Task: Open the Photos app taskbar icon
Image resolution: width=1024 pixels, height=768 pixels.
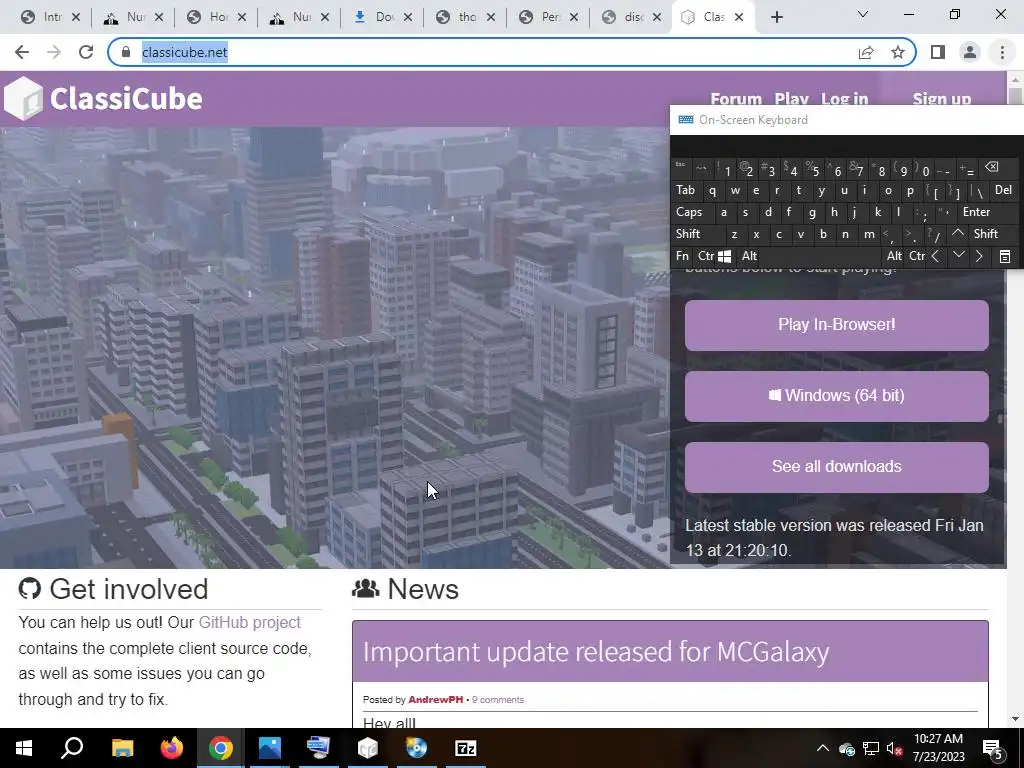Action: pyautogui.click(x=270, y=748)
